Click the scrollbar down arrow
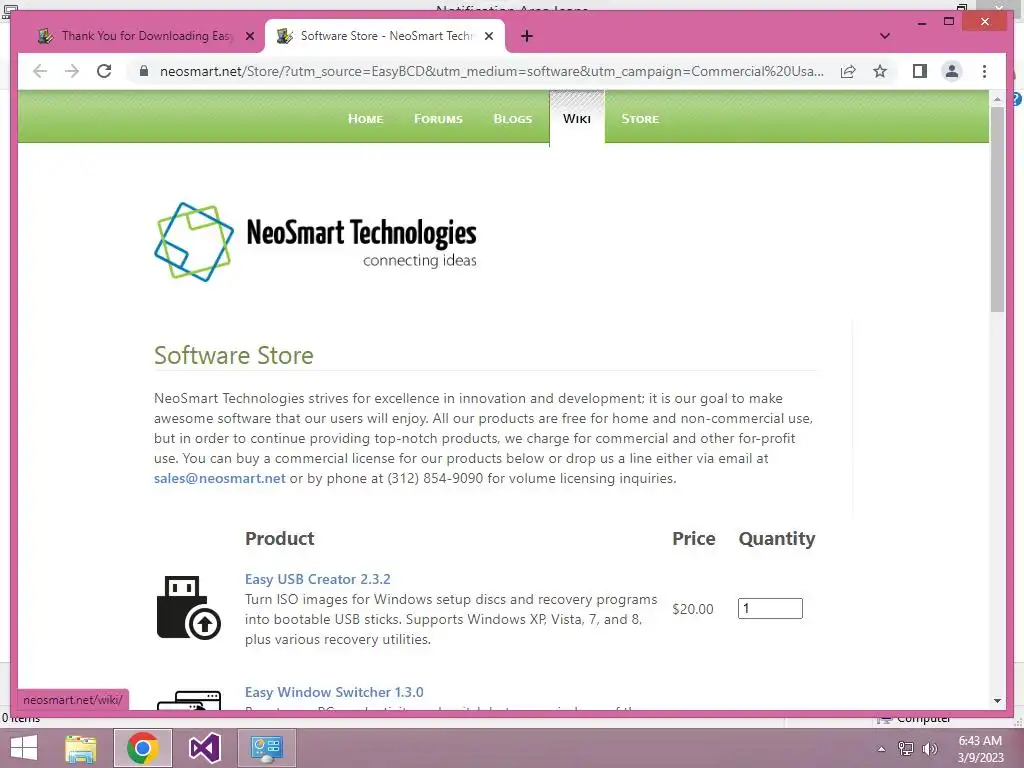The height and width of the screenshot is (768, 1024). point(997,701)
